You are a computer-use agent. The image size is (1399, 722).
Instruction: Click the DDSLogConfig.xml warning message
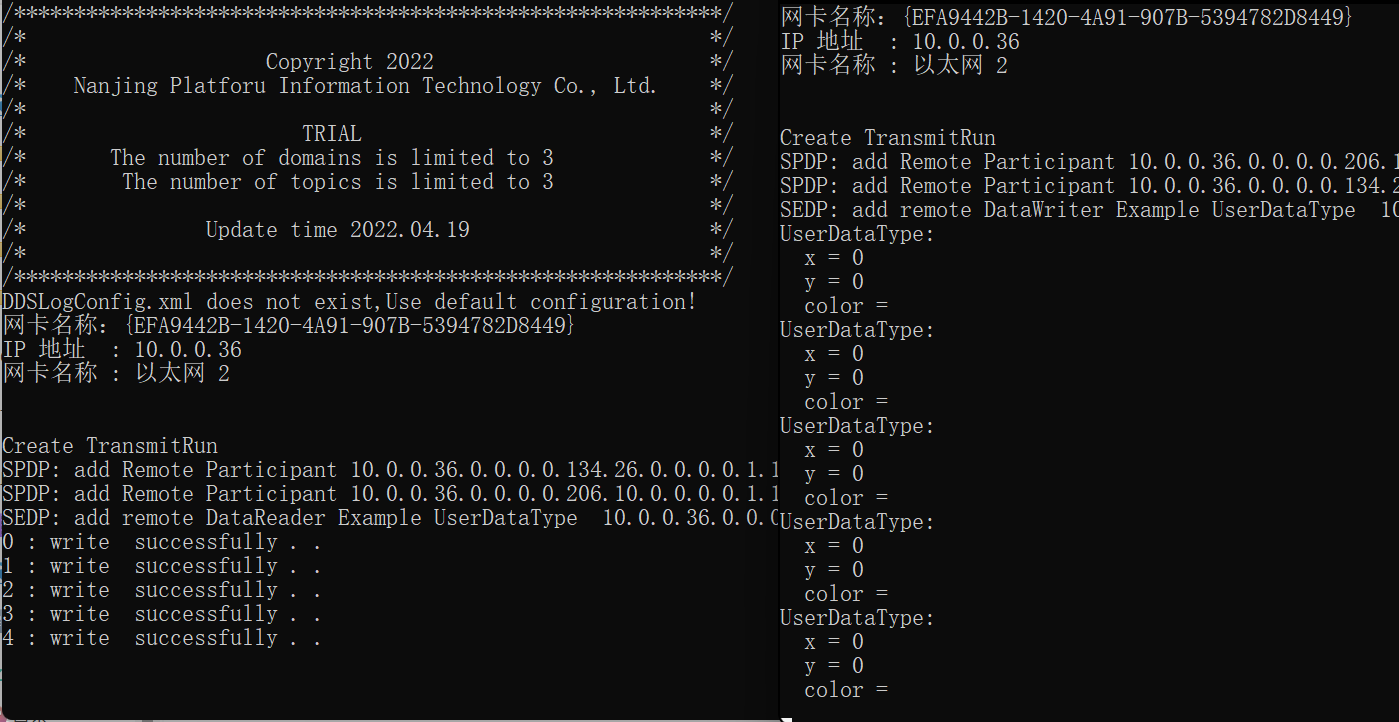click(x=350, y=302)
